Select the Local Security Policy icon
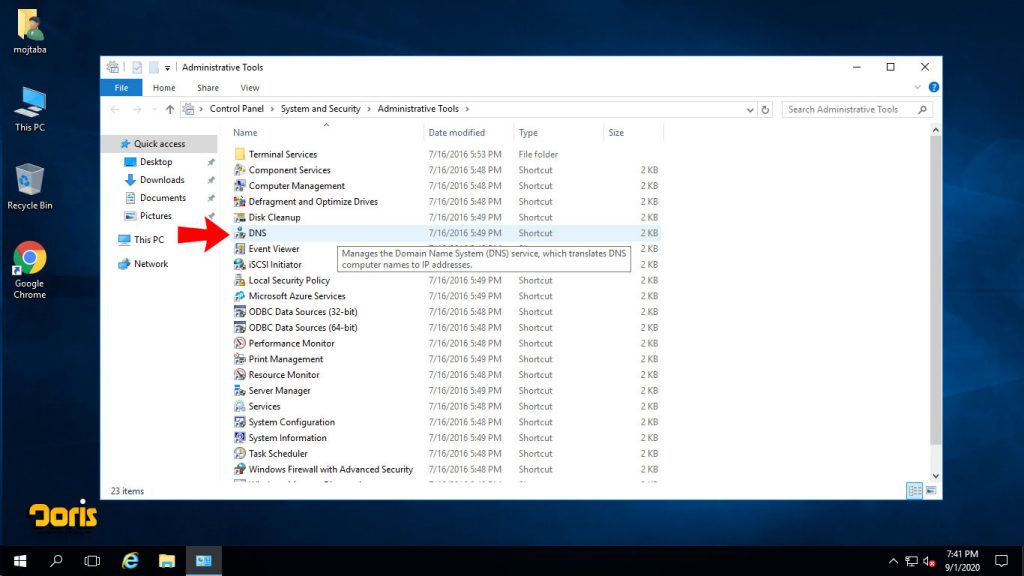The width and height of the screenshot is (1024, 576). coord(240,280)
